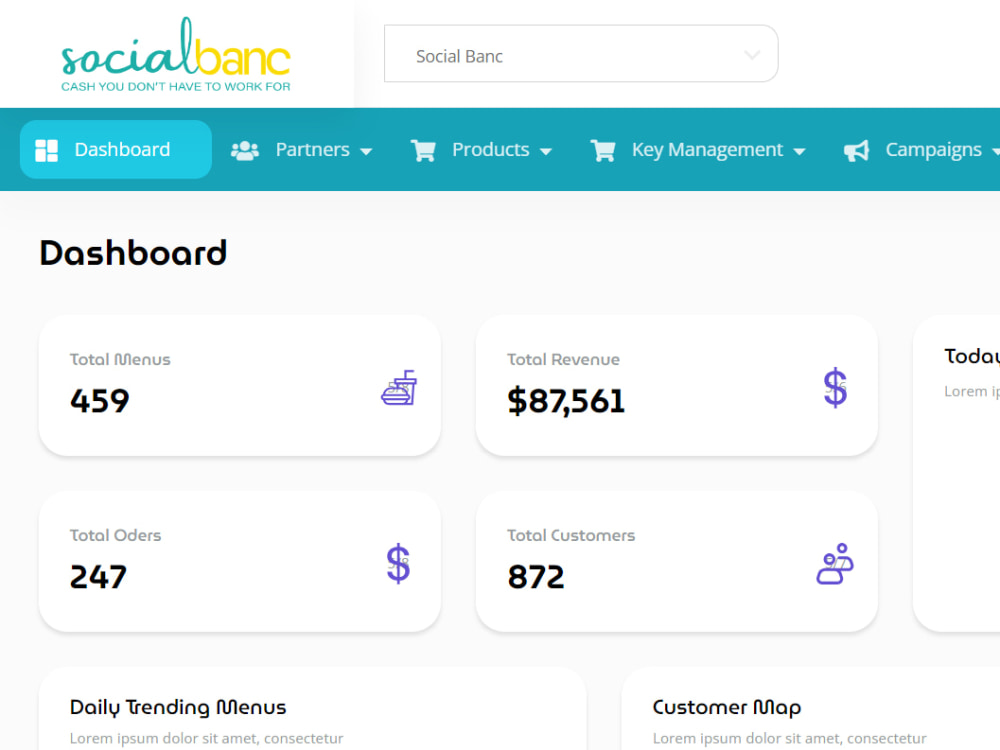Image resolution: width=1000 pixels, height=750 pixels.
Task: Click the Key Management cart icon
Action: 603,149
